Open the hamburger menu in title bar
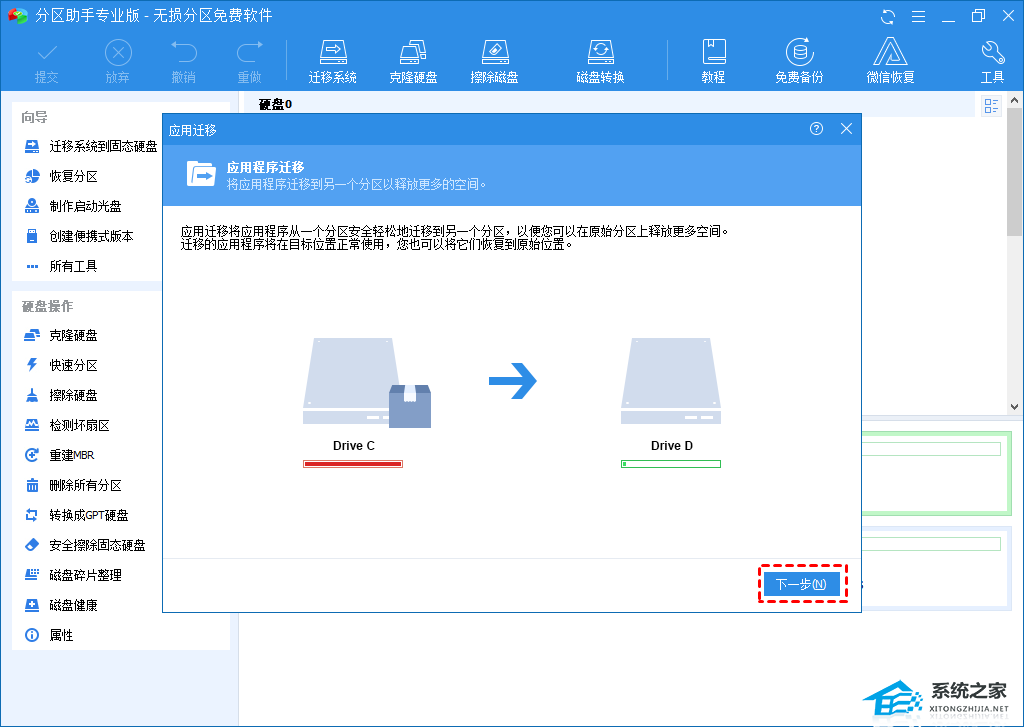Screen dimensions: 1024x727 pyautogui.click(x=918, y=16)
